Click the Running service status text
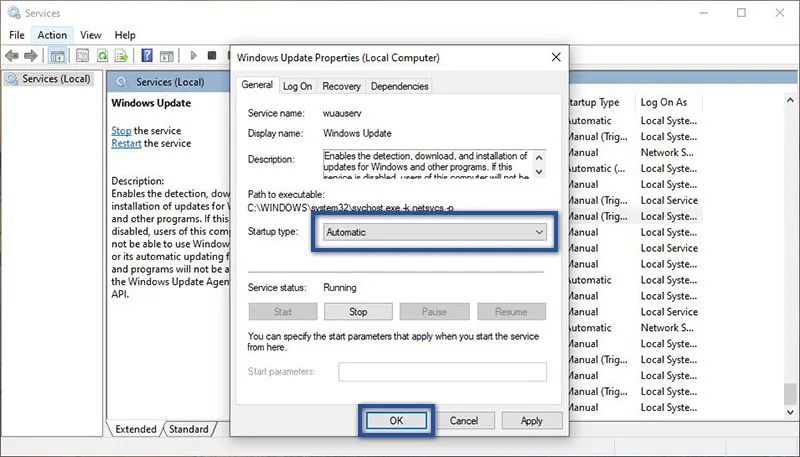 340,288
